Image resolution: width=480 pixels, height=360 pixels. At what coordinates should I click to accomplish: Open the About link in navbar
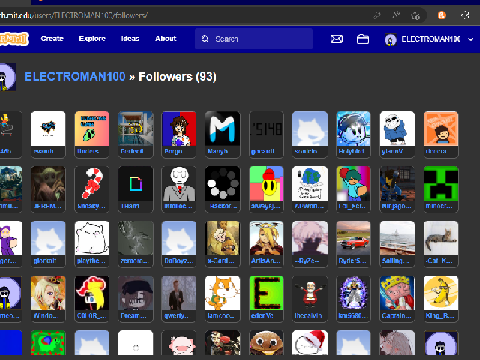pos(166,39)
